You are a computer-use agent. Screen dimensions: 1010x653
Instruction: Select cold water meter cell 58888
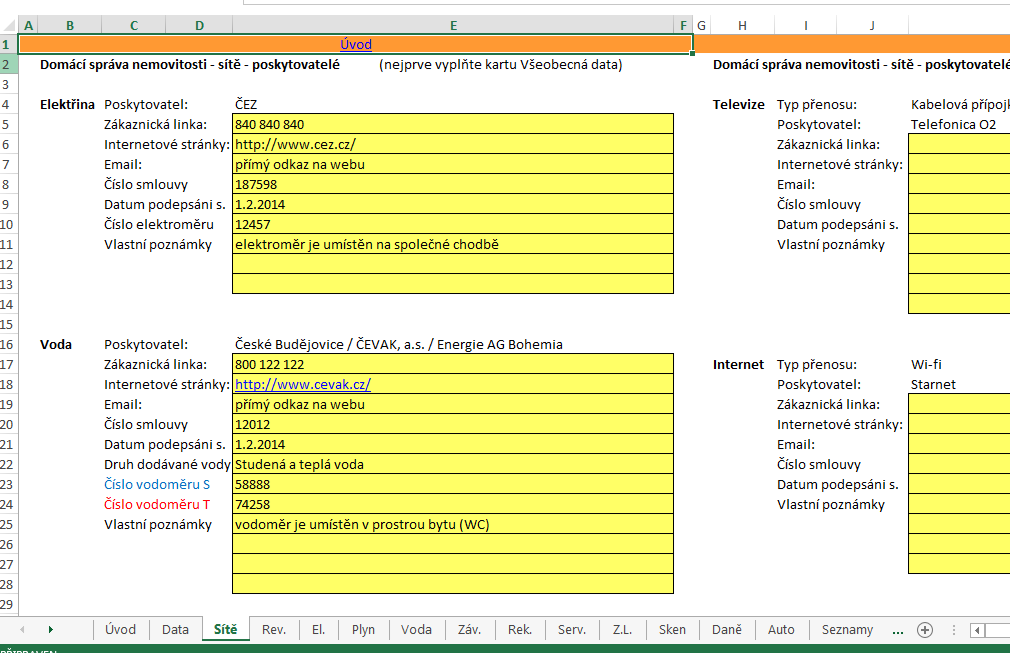pos(453,484)
